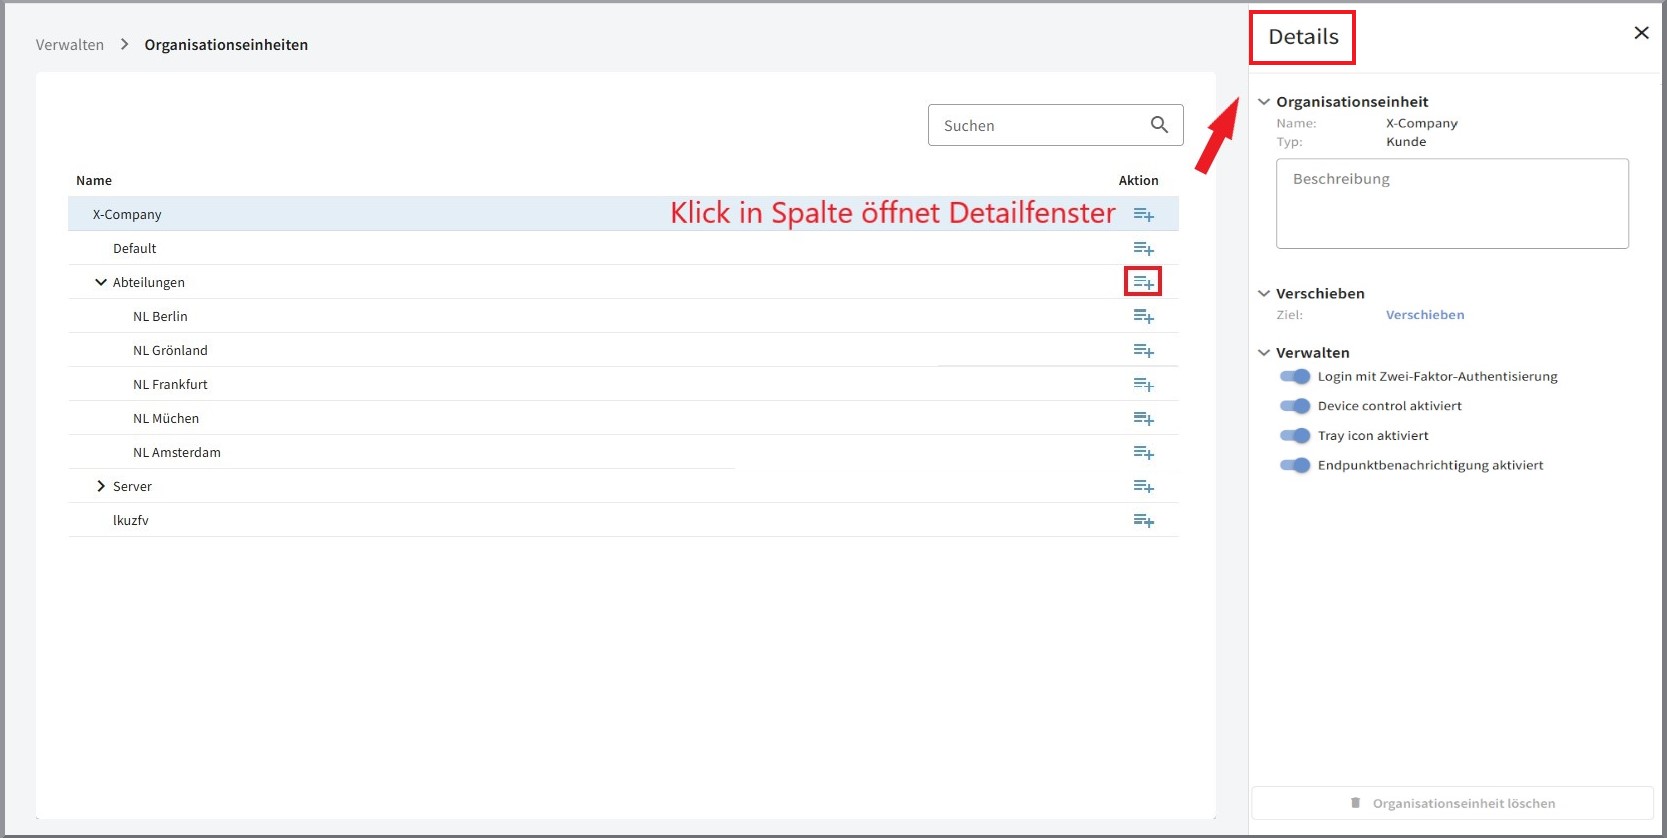Viewport: 1667px width, 838px height.
Task: Click into the Beschreibung text field
Action: point(1452,204)
